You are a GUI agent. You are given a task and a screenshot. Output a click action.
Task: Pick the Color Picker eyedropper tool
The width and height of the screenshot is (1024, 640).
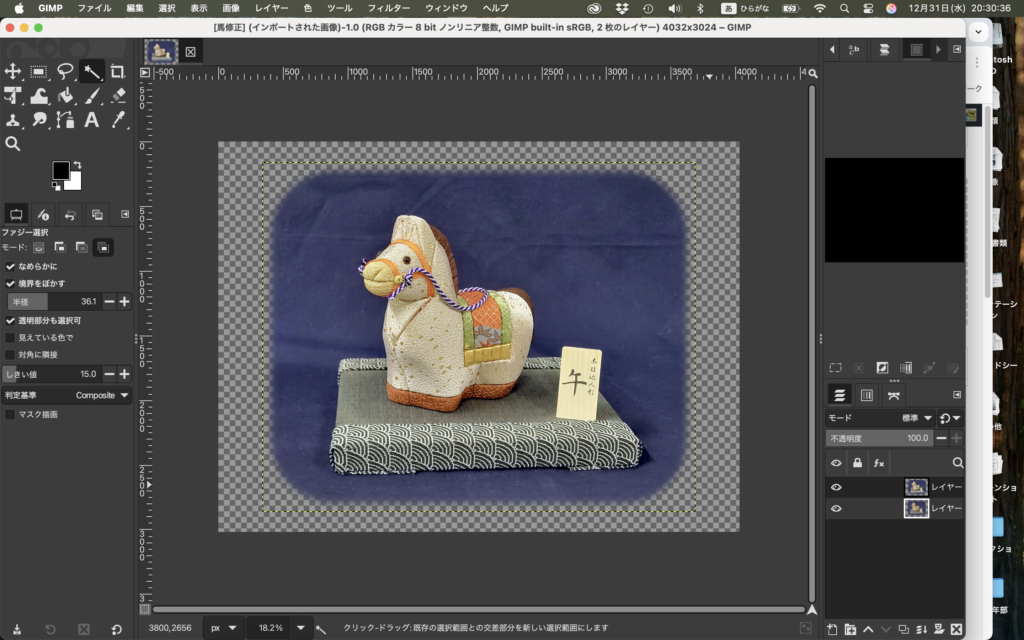[117, 120]
